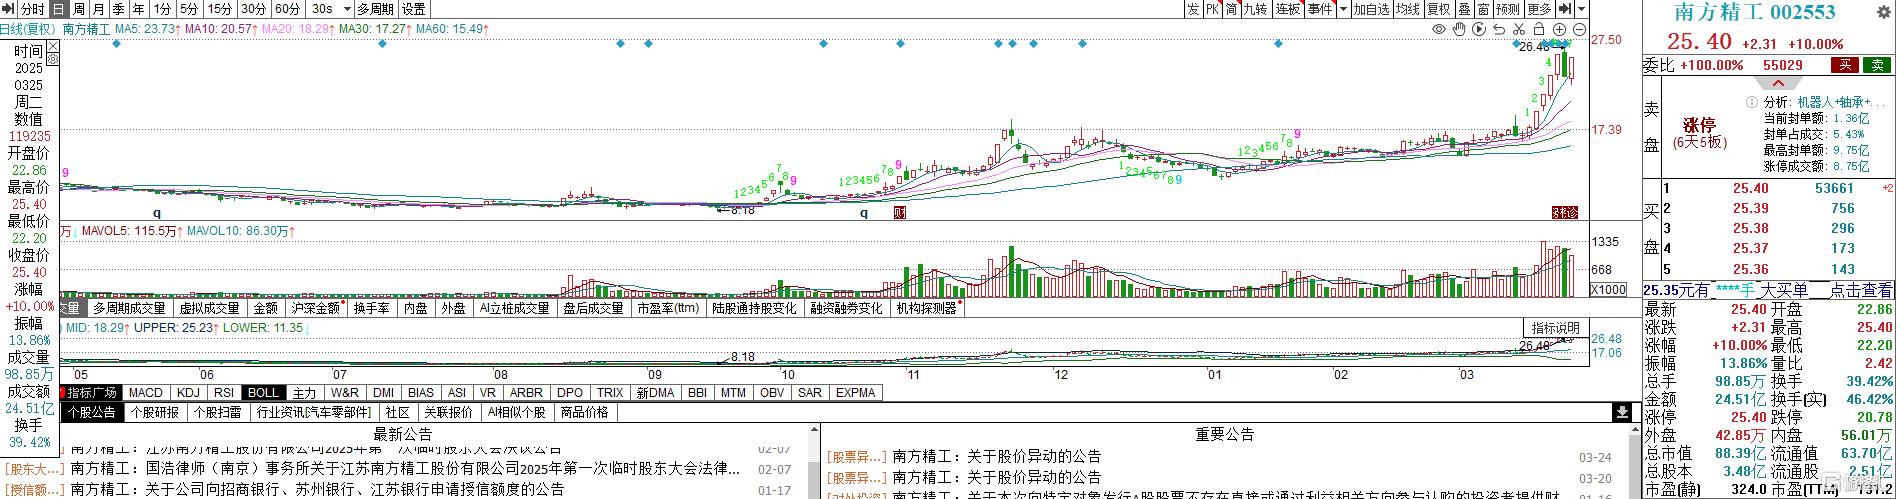
Task: Select the KDJ indicator tab
Action: point(188,392)
